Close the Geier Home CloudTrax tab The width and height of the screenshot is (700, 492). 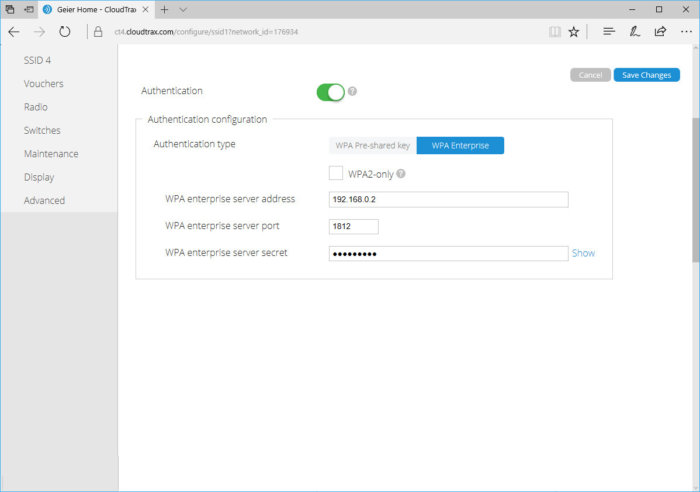point(145,9)
